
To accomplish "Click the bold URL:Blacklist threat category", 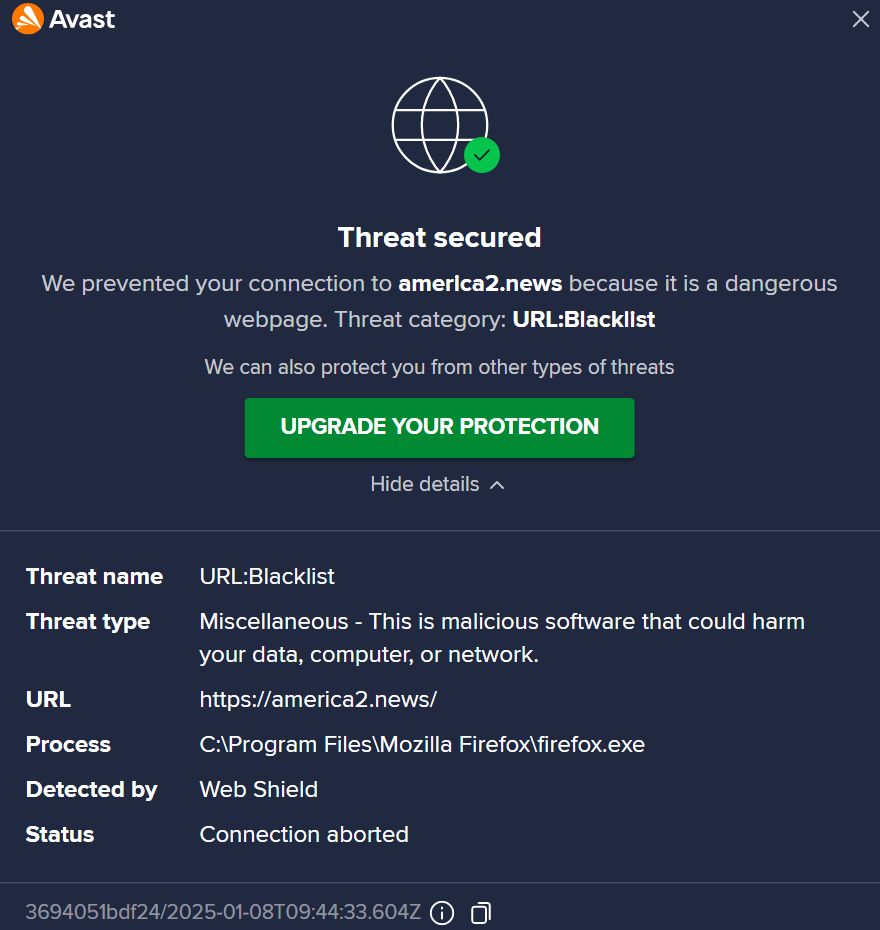I will [x=583, y=320].
